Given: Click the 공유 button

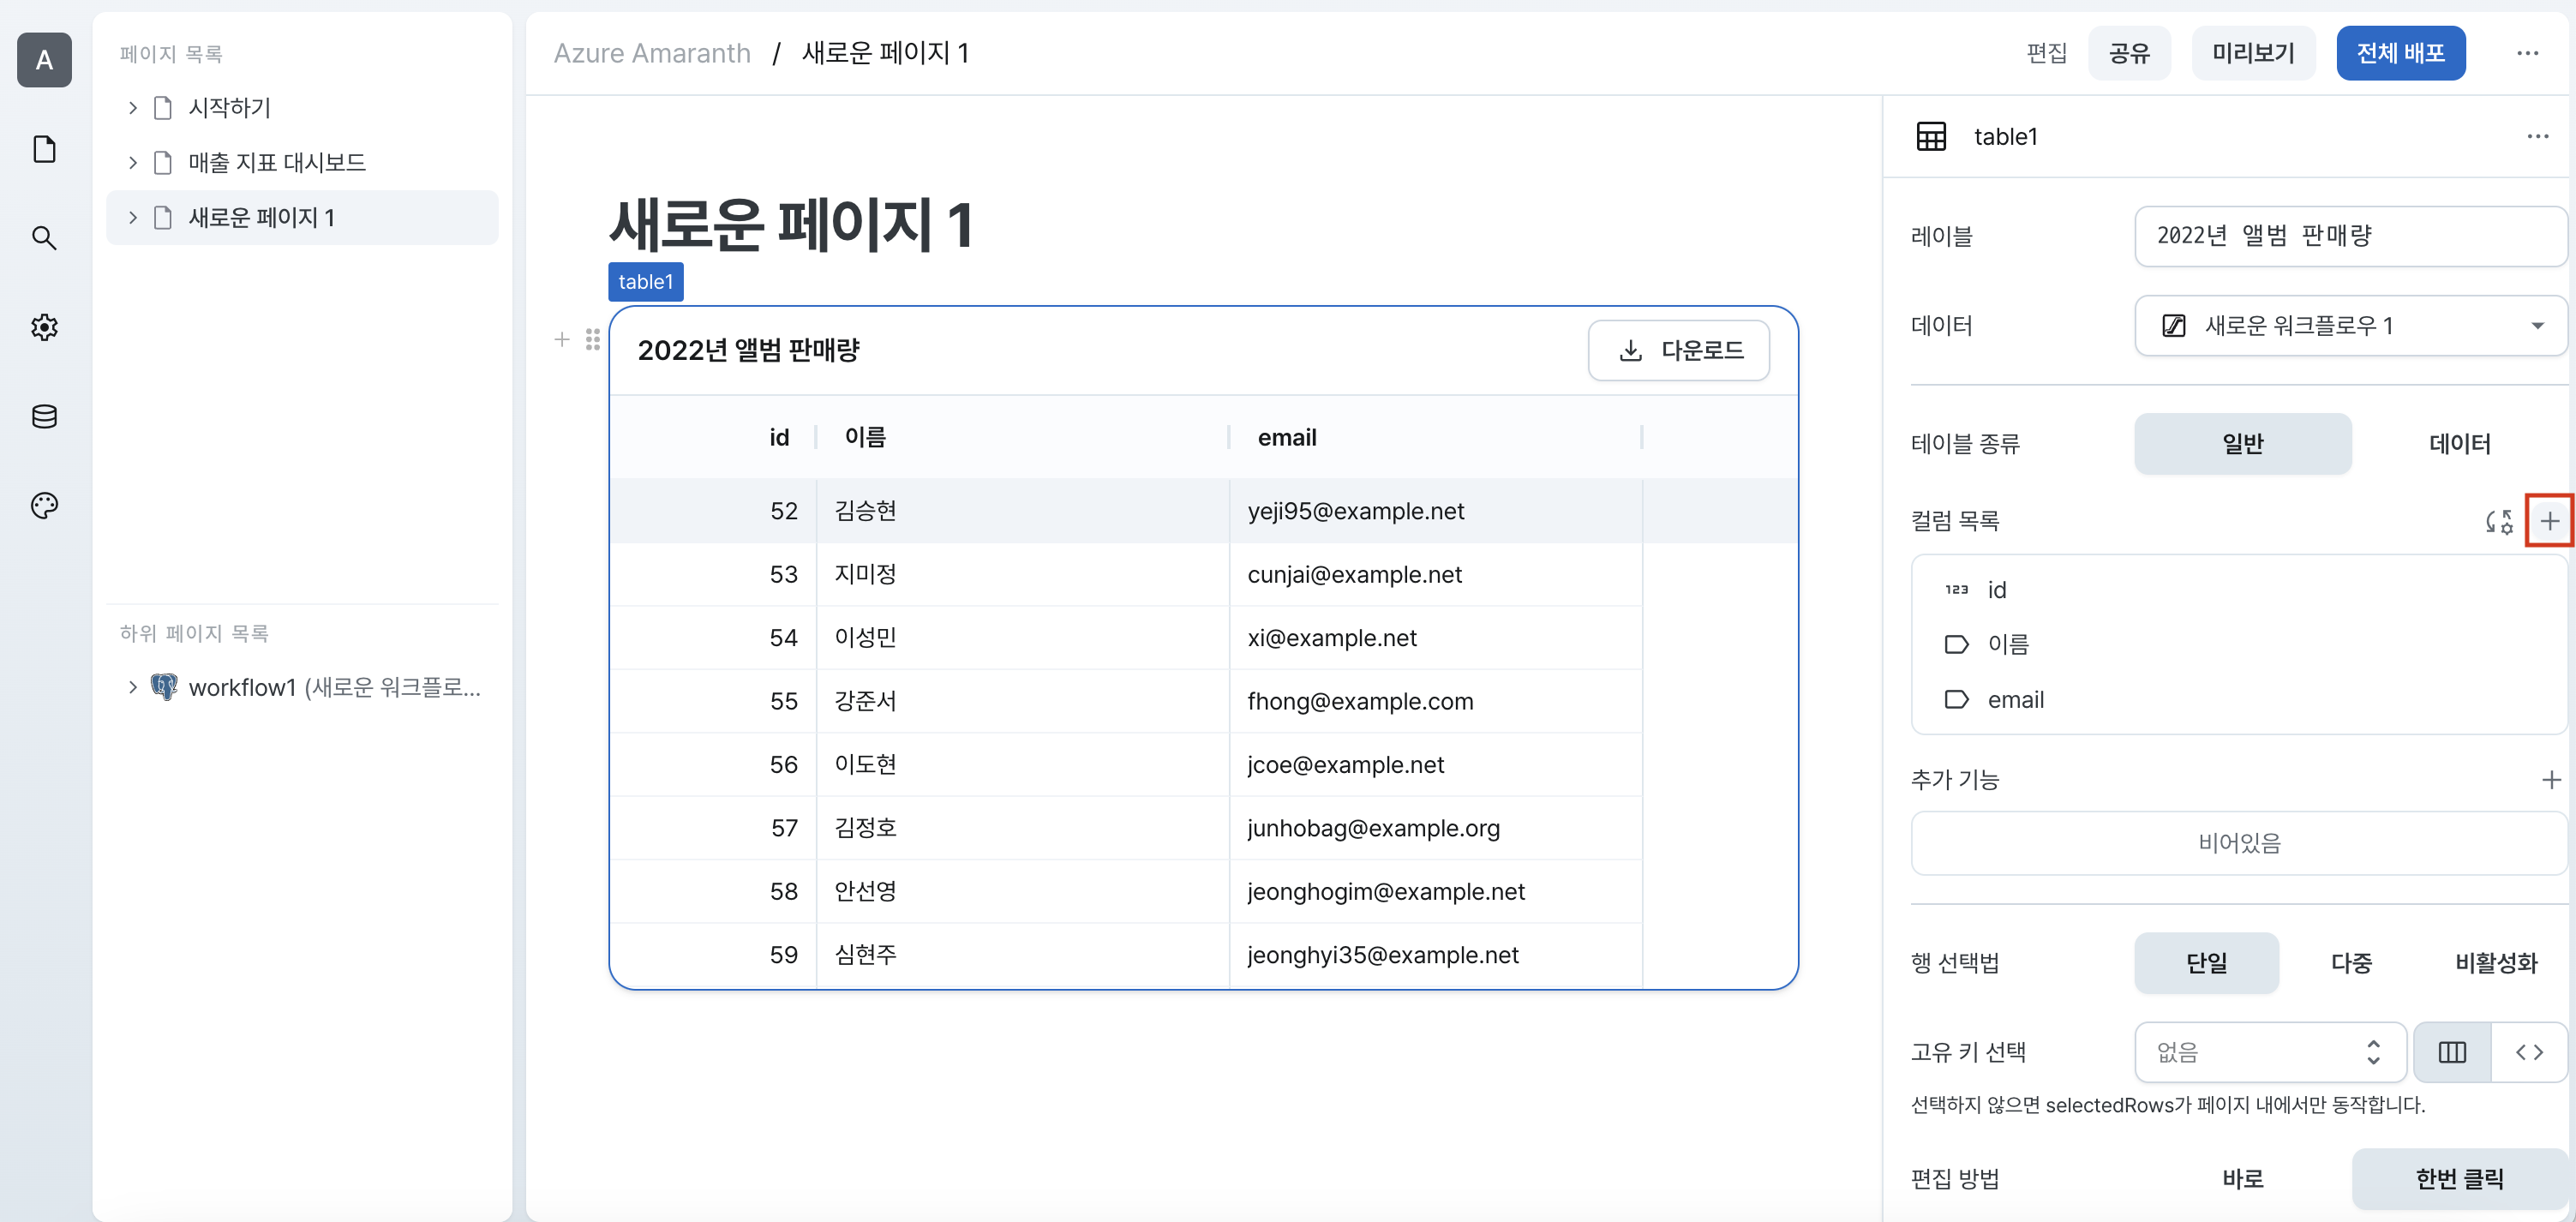Looking at the screenshot, I should [2129, 53].
